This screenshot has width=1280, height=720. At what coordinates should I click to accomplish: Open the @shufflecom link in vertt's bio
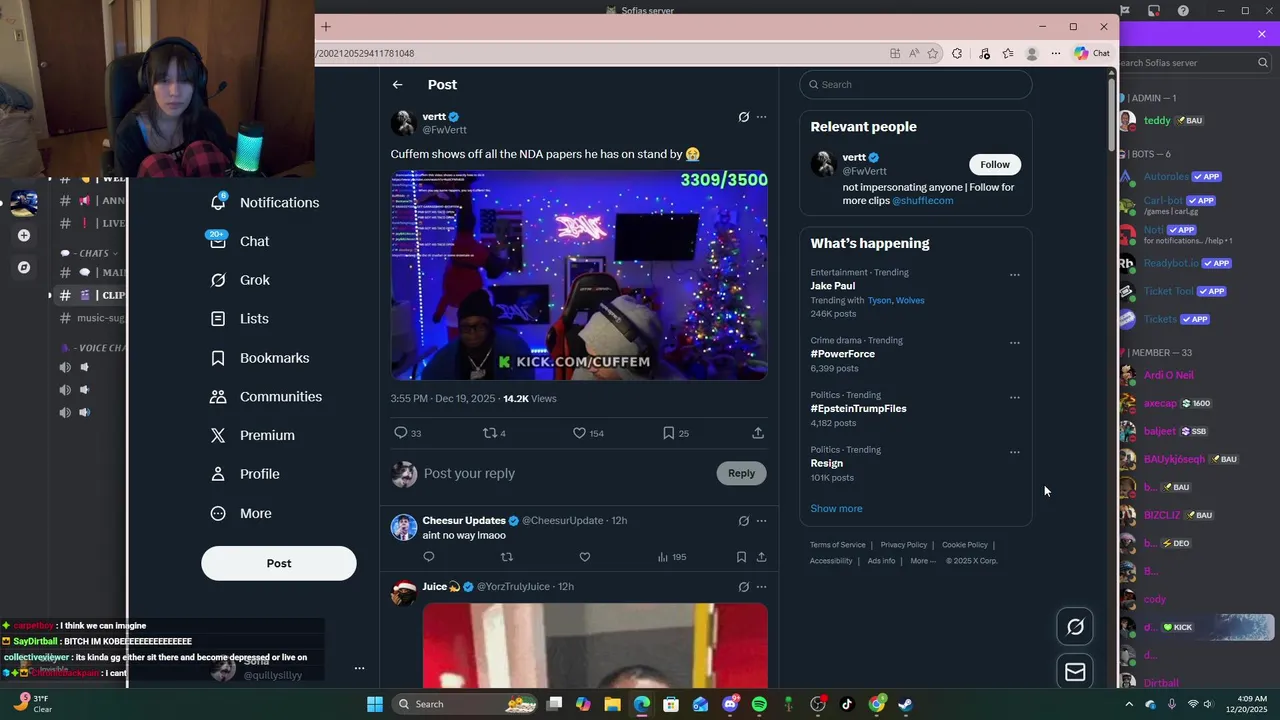tap(922, 200)
